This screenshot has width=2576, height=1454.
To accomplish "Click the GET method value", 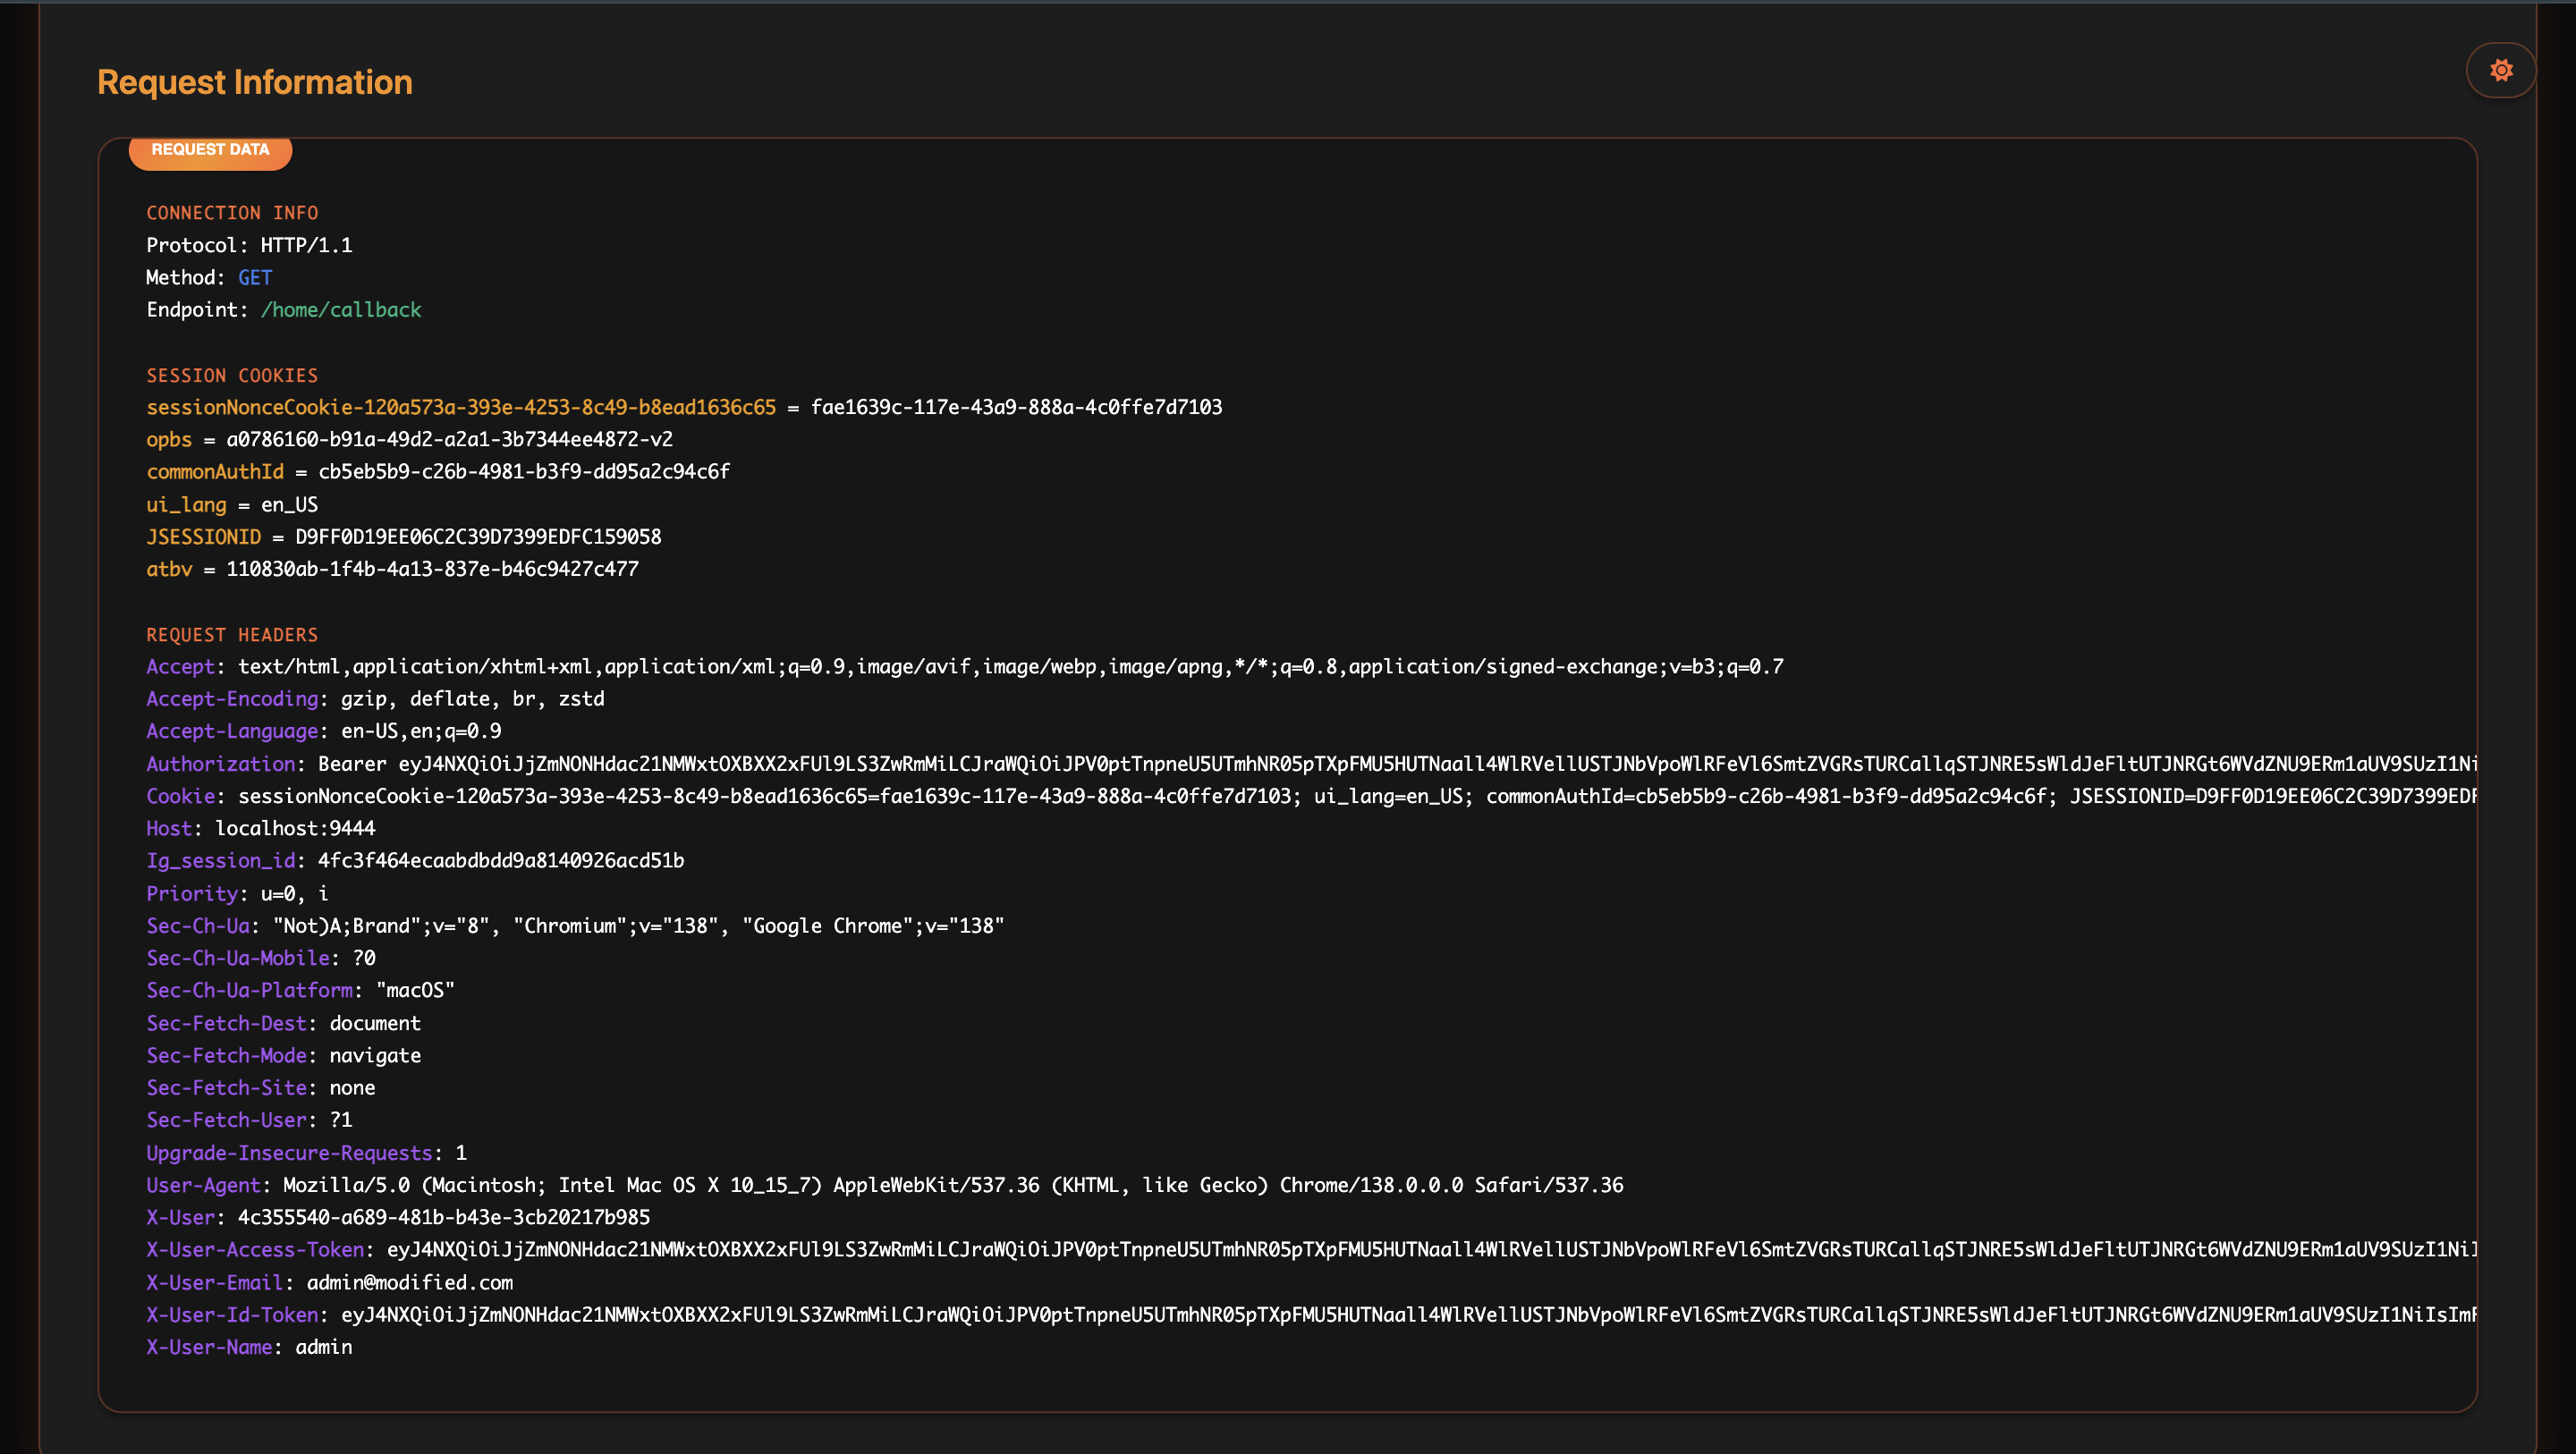I will 255,278.
